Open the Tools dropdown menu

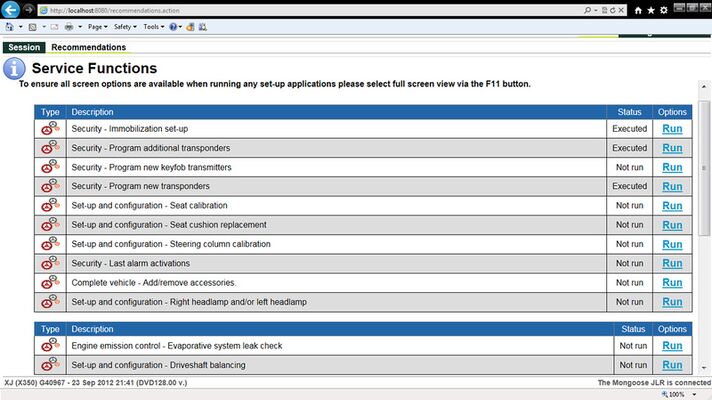click(153, 27)
